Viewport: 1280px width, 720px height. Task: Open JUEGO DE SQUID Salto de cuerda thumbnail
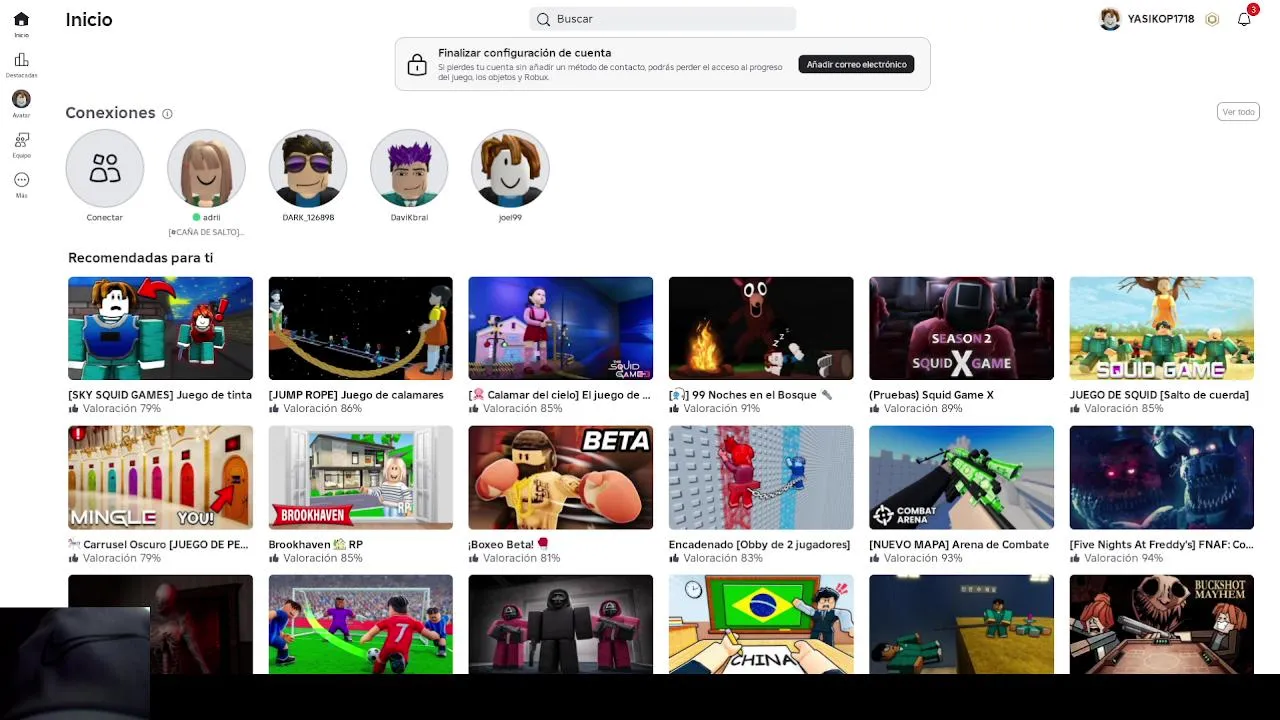[x=1161, y=328]
